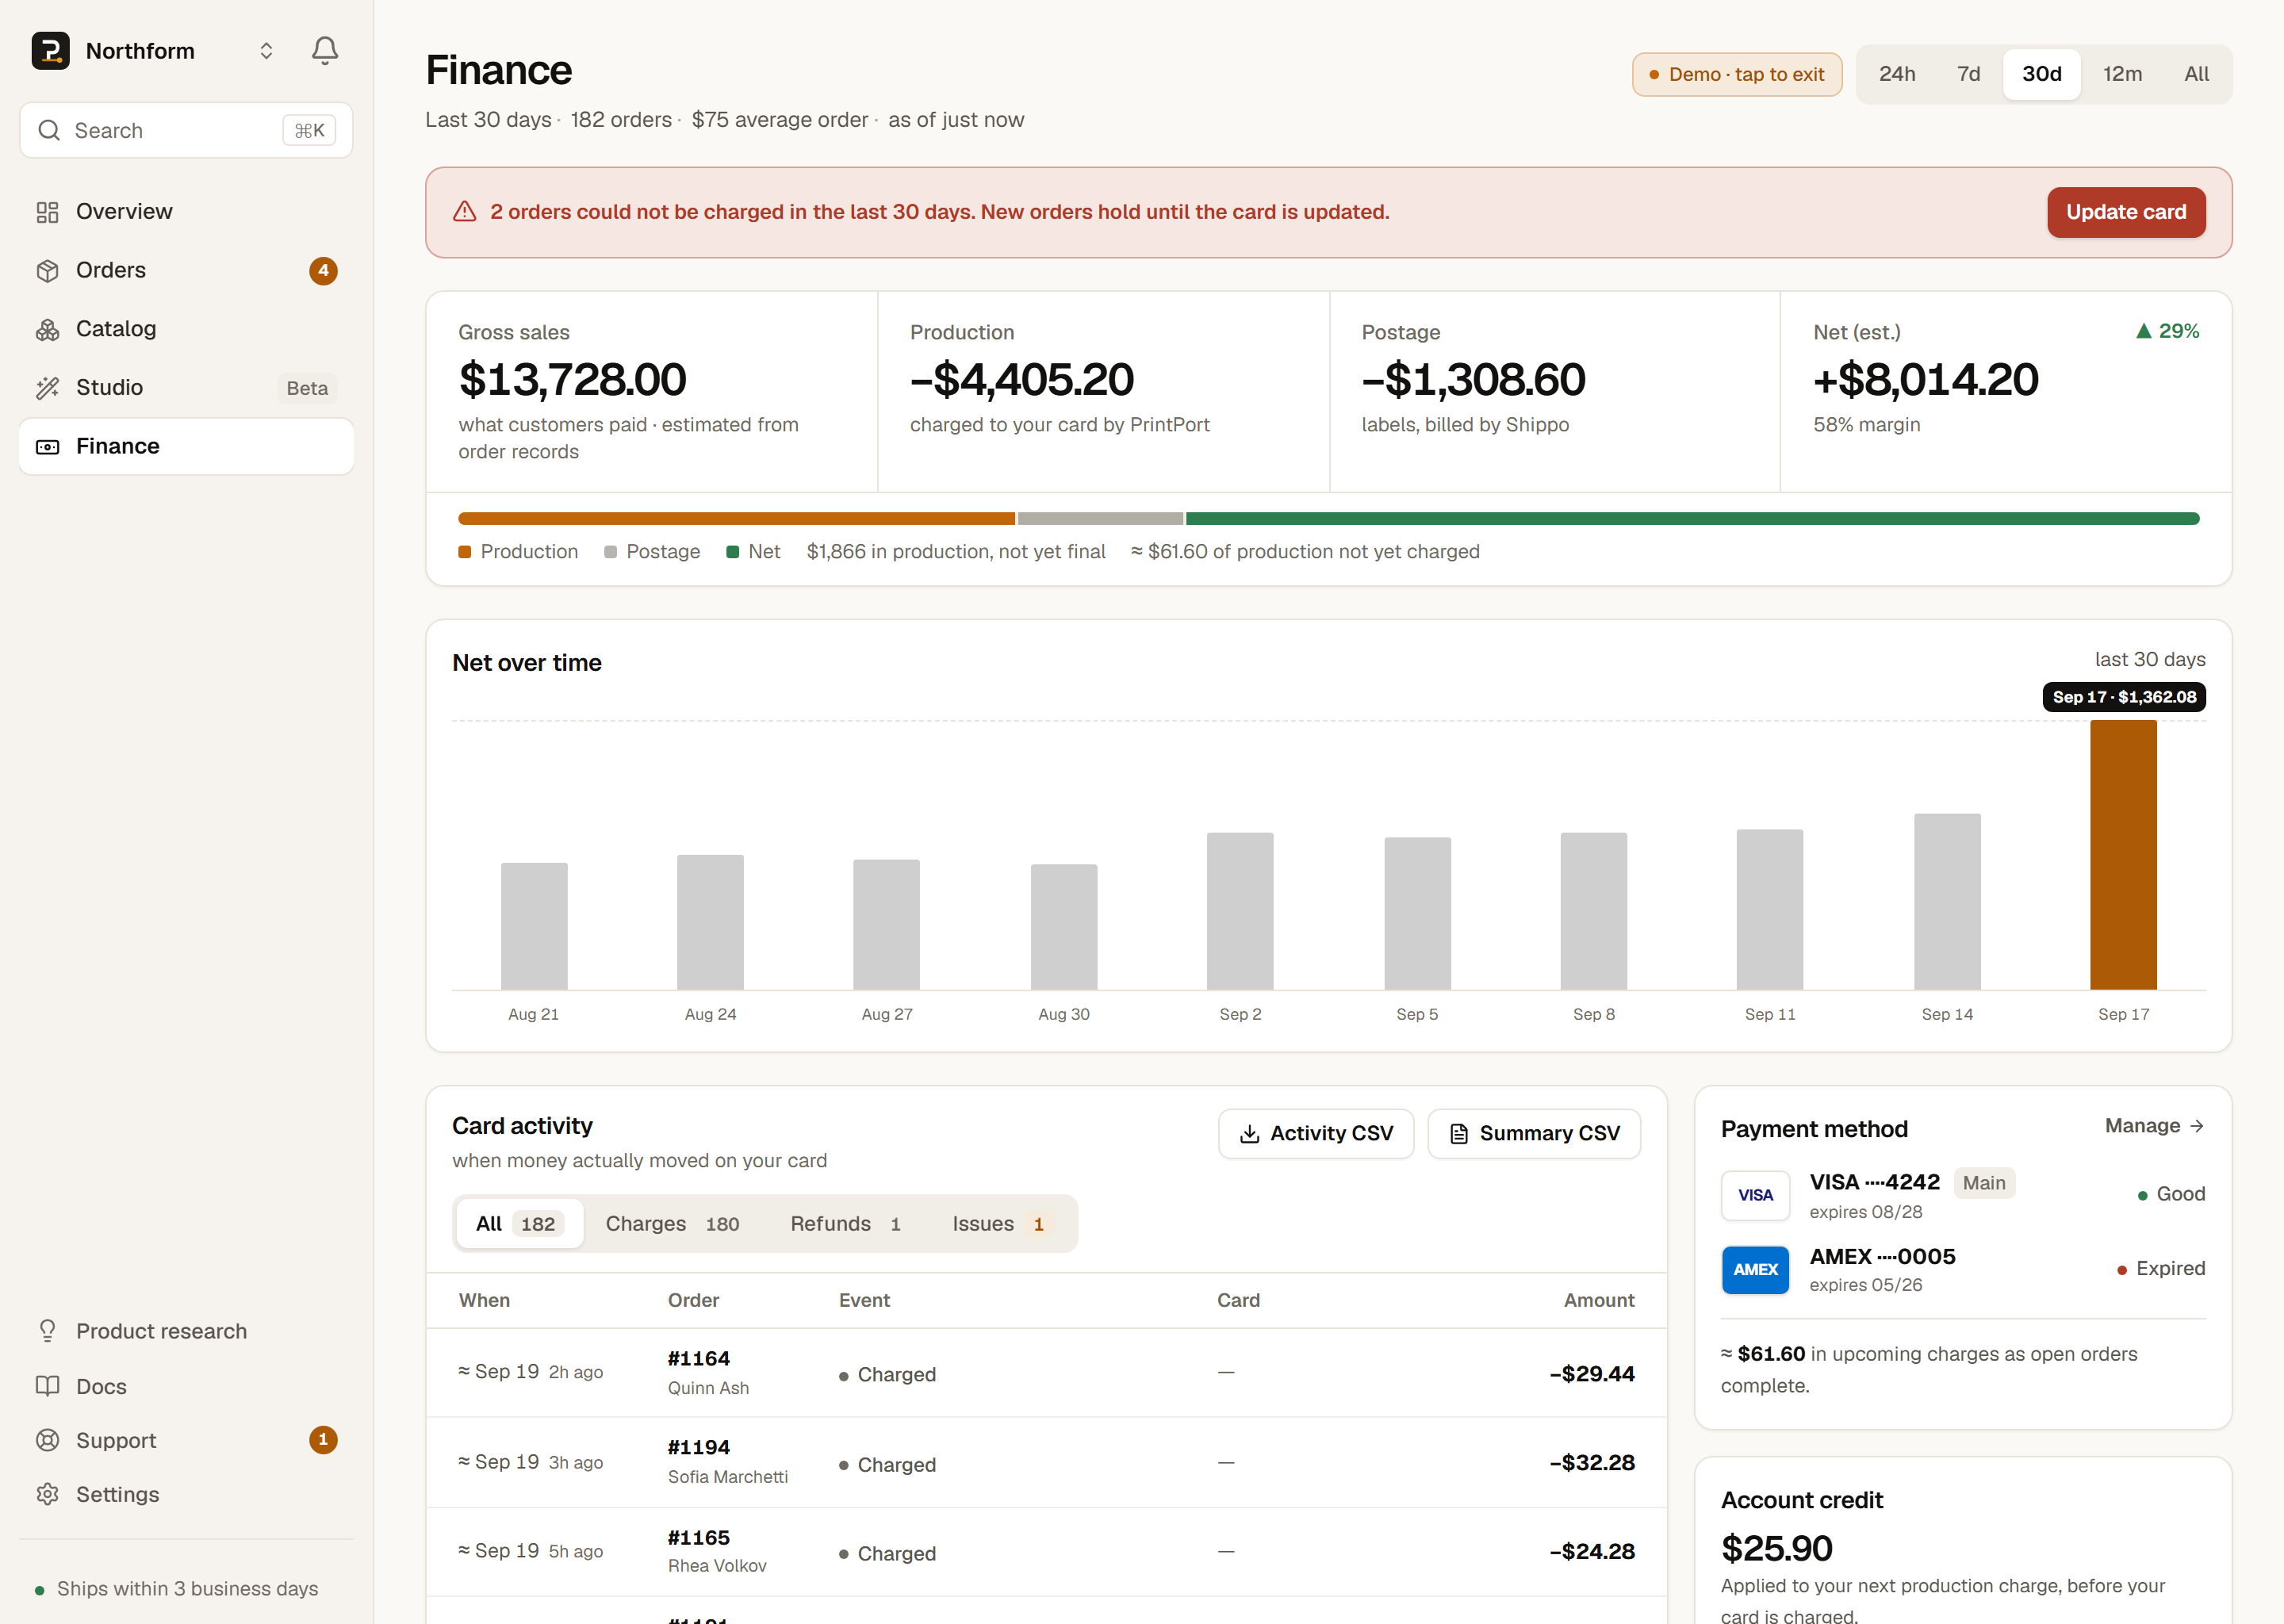Click the Update card button
This screenshot has height=1624, width=2284.
[x=2126, y=212]
